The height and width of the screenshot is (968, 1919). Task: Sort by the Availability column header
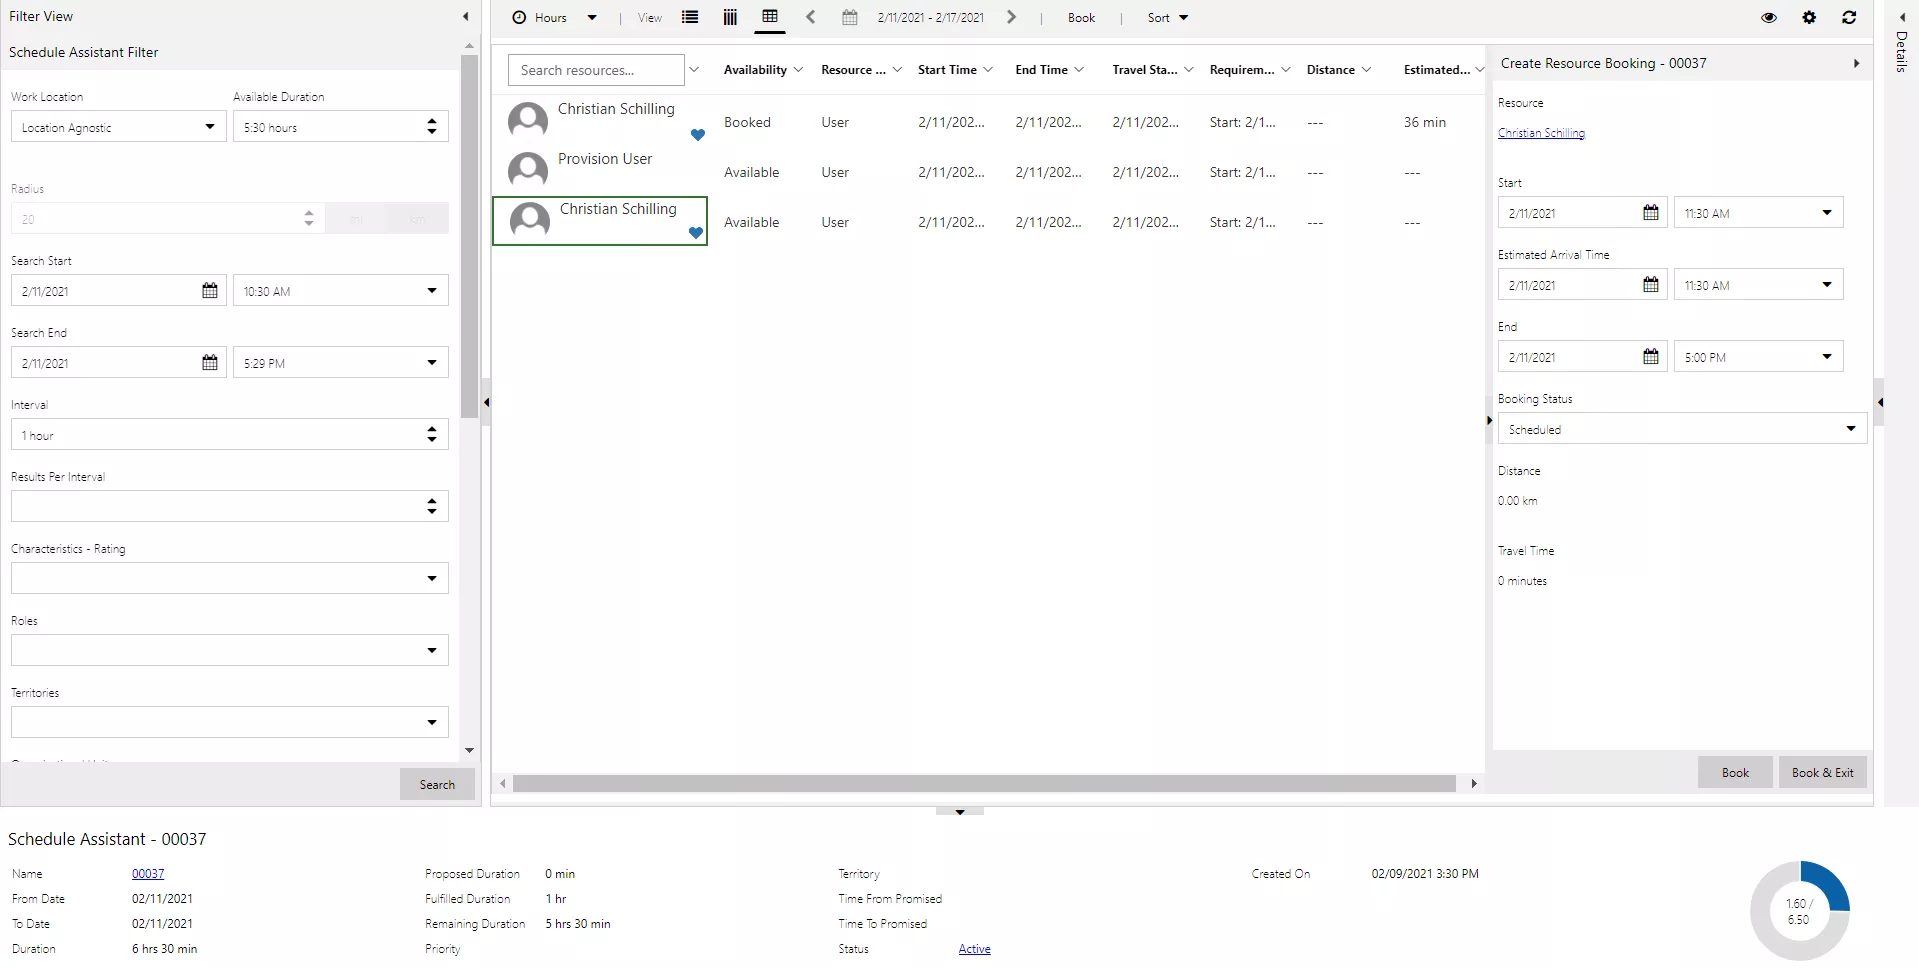coord(755,70)
